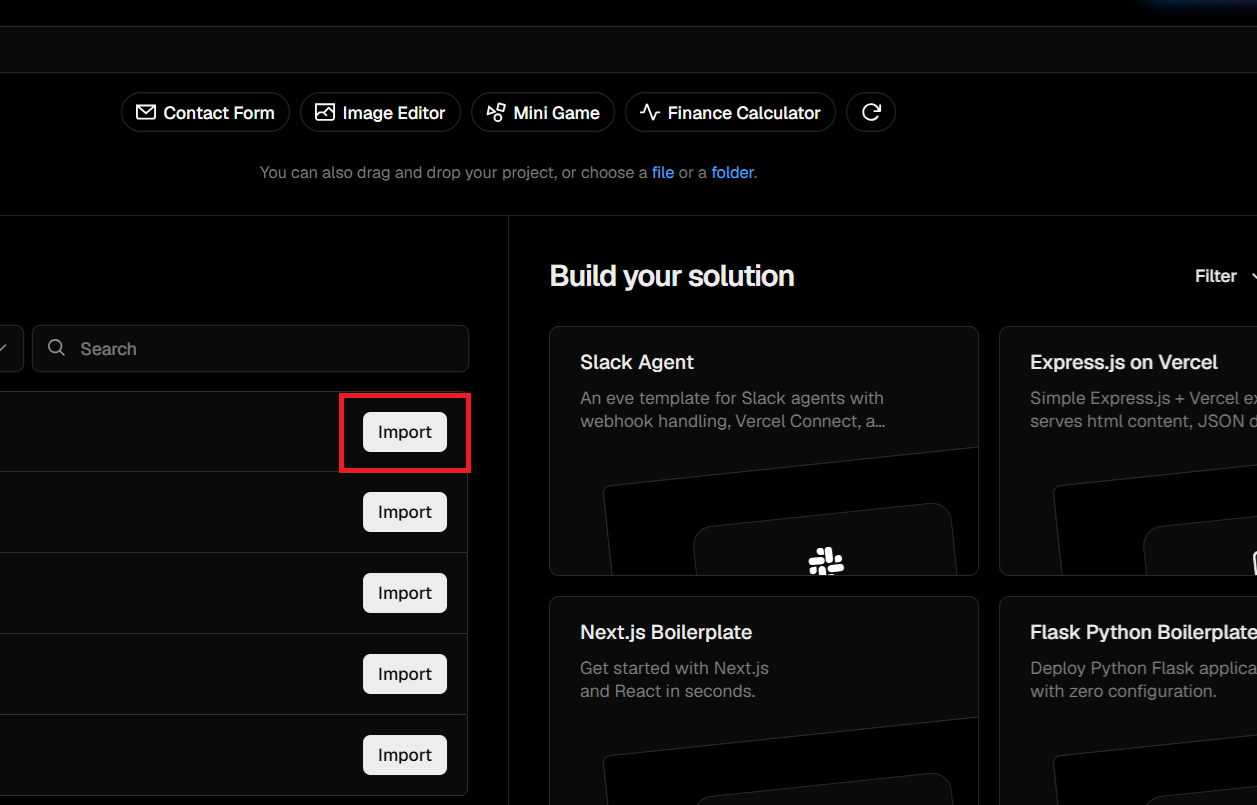Open the Slack Agent template
Image resolution: width=1257 pixels, height=805 pixels.
(x=764, y=451)
